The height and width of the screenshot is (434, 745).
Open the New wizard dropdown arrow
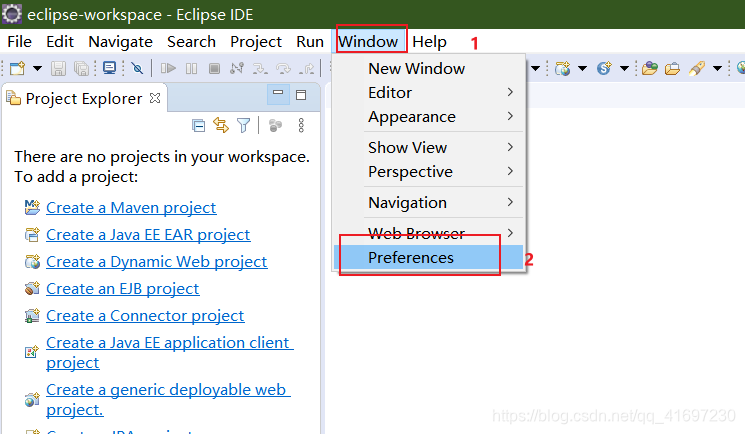[x=37, y=68]
